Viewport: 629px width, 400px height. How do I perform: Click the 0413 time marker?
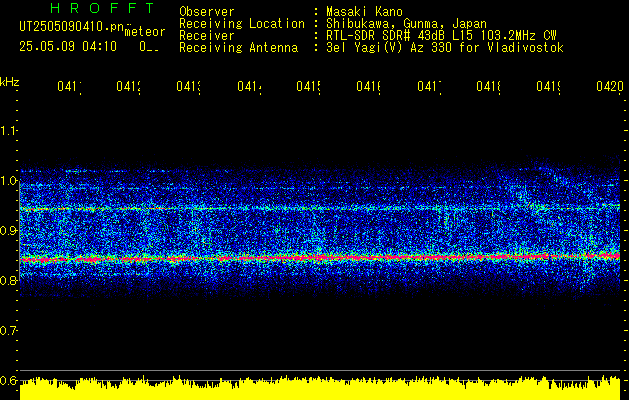(189, 86)
